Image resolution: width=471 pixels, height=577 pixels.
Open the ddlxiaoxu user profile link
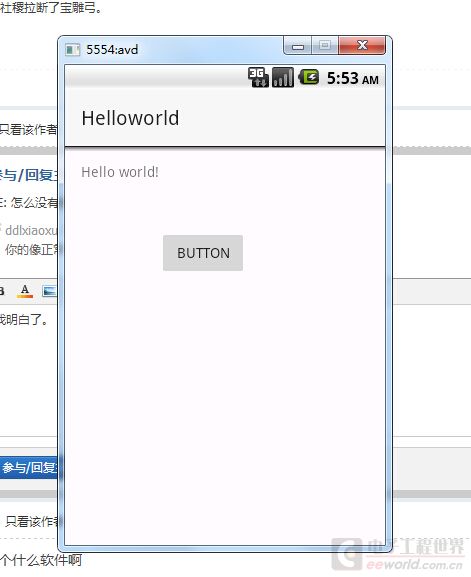pyautogui.click(x=31, y=230)
